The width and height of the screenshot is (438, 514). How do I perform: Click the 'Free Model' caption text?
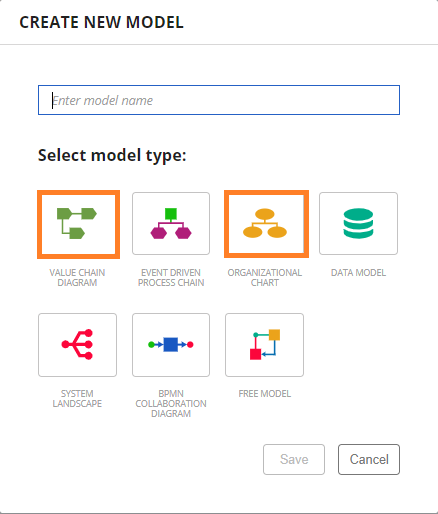(265, 394)
